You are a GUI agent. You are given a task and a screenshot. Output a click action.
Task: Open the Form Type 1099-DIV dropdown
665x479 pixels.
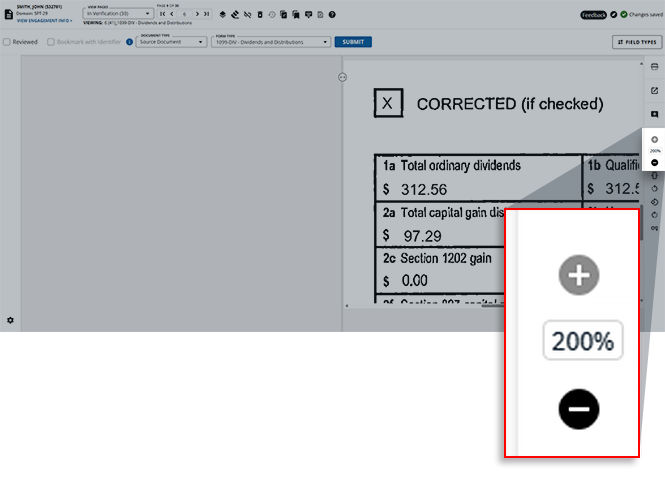coord(271,42)
